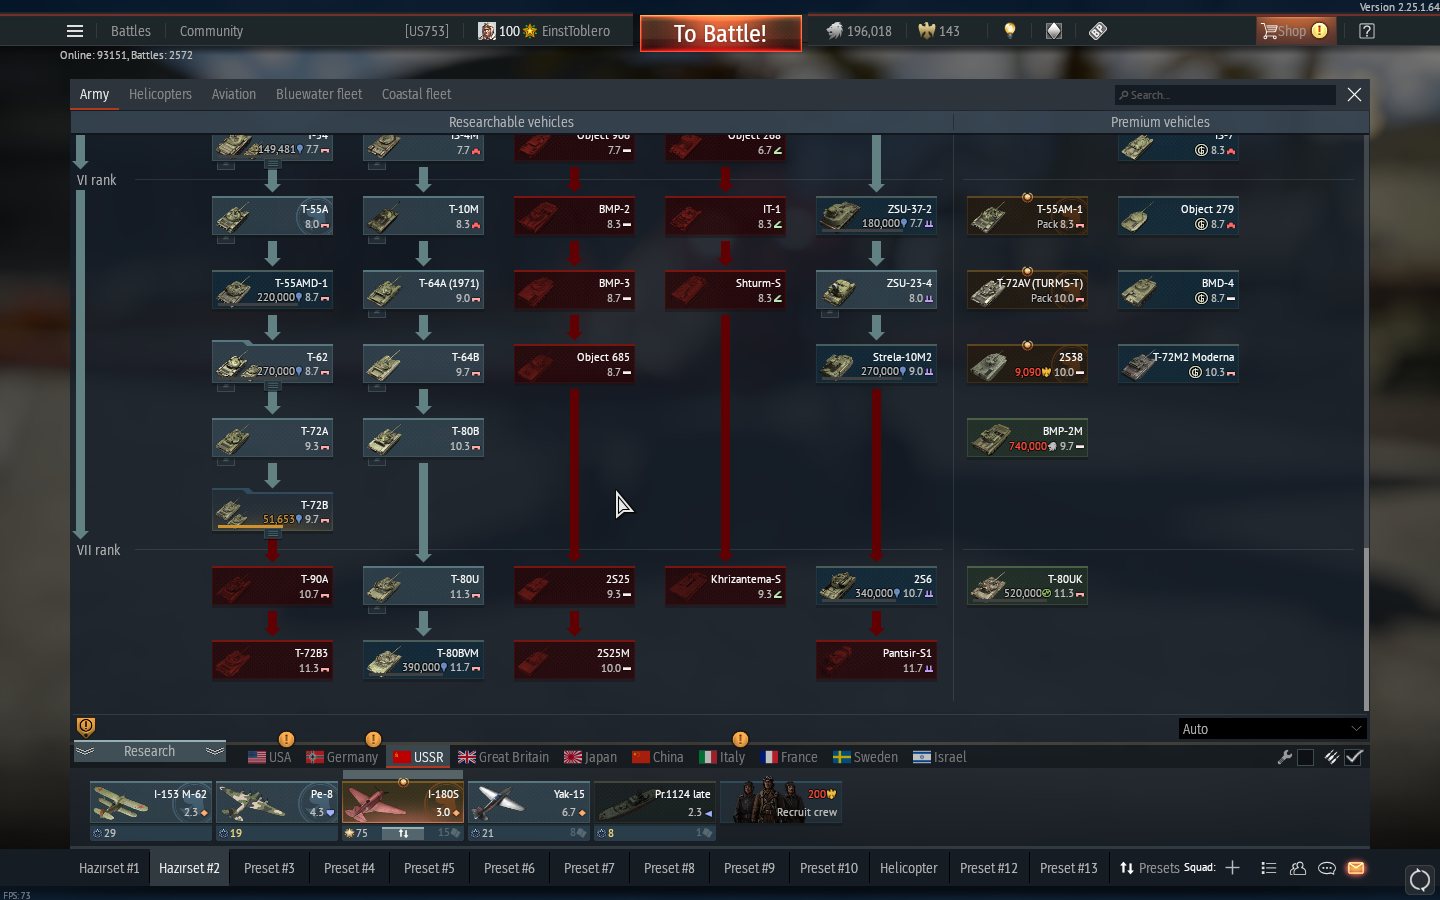Screen dimensions: 1440x900
Task: Select the T-80BVM vehicle card
Action: point(423,660)
